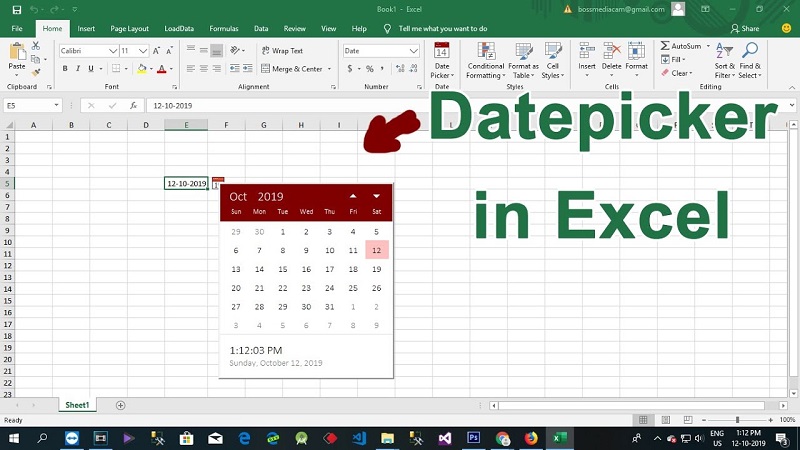Toggle Bold formatting button
This screenshot has width=800, height=450.
pos(65,69)
